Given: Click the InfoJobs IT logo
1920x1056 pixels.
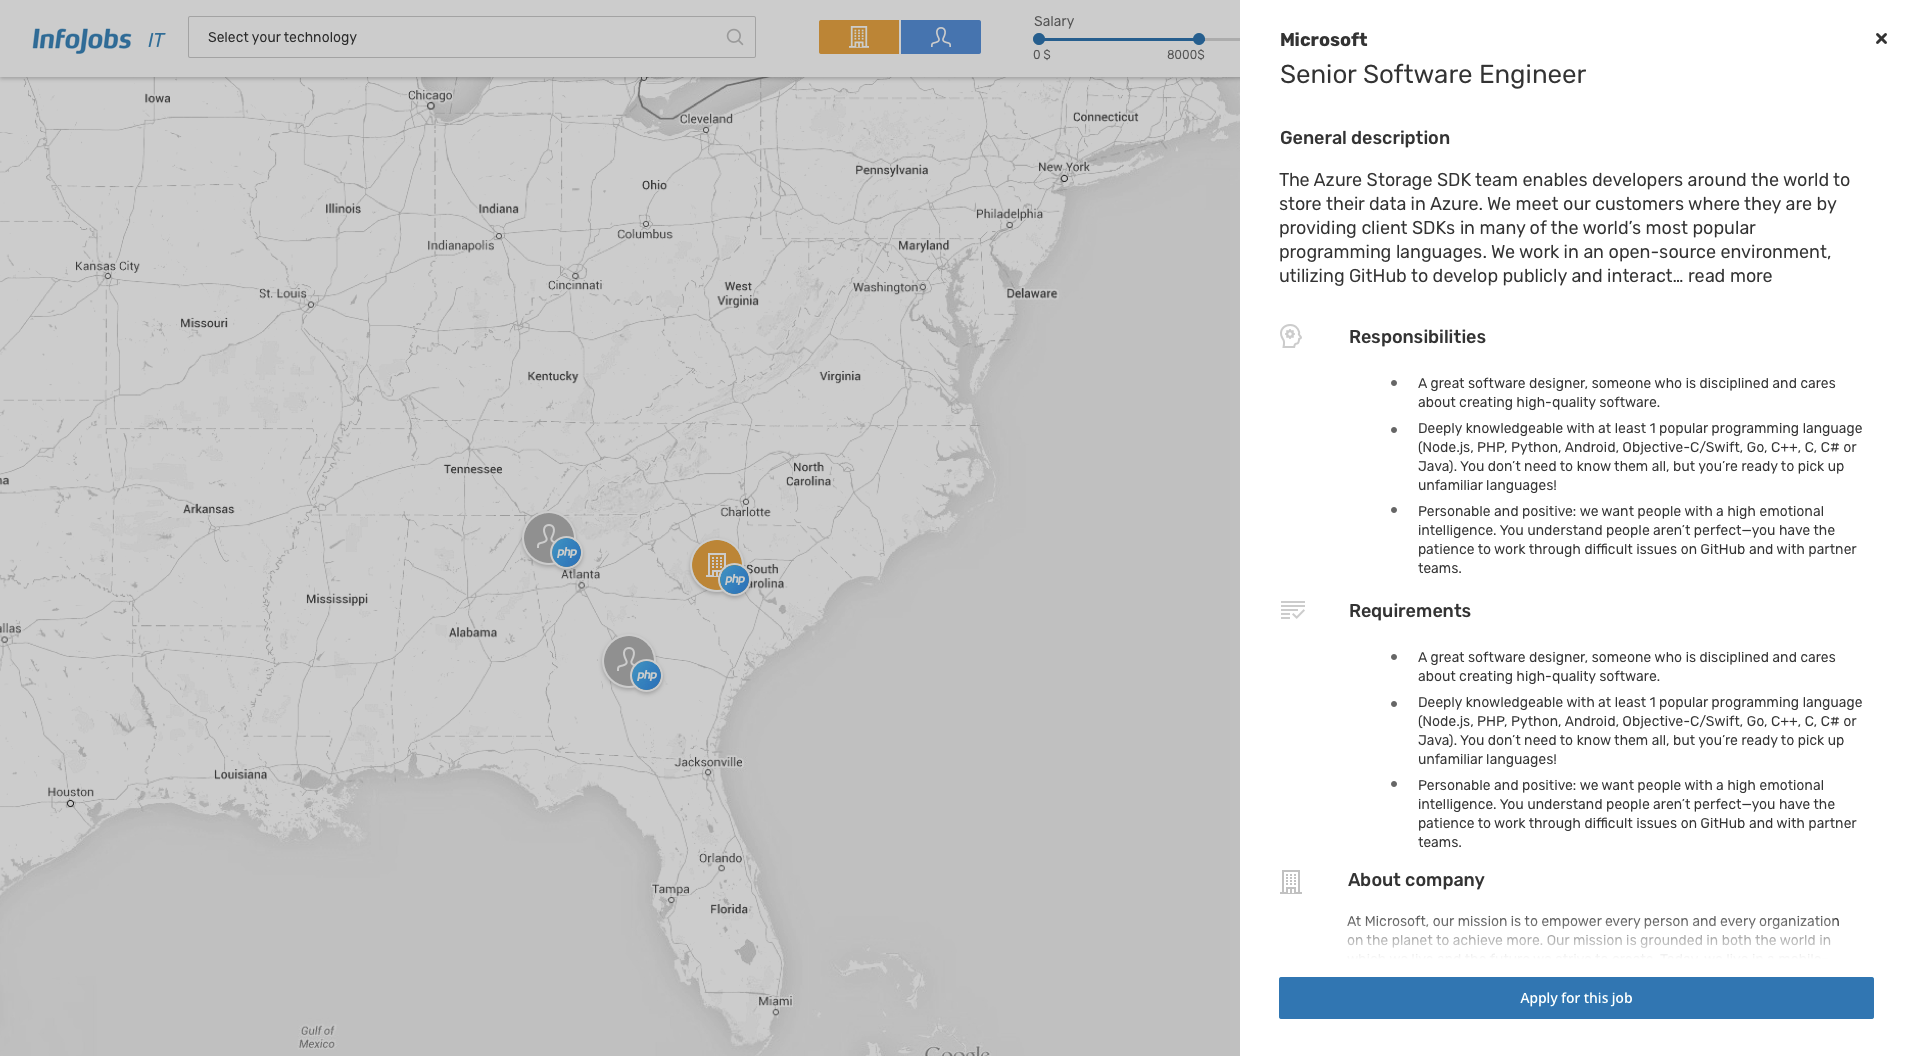Looking at the screenshot, I should pos(98,39).
